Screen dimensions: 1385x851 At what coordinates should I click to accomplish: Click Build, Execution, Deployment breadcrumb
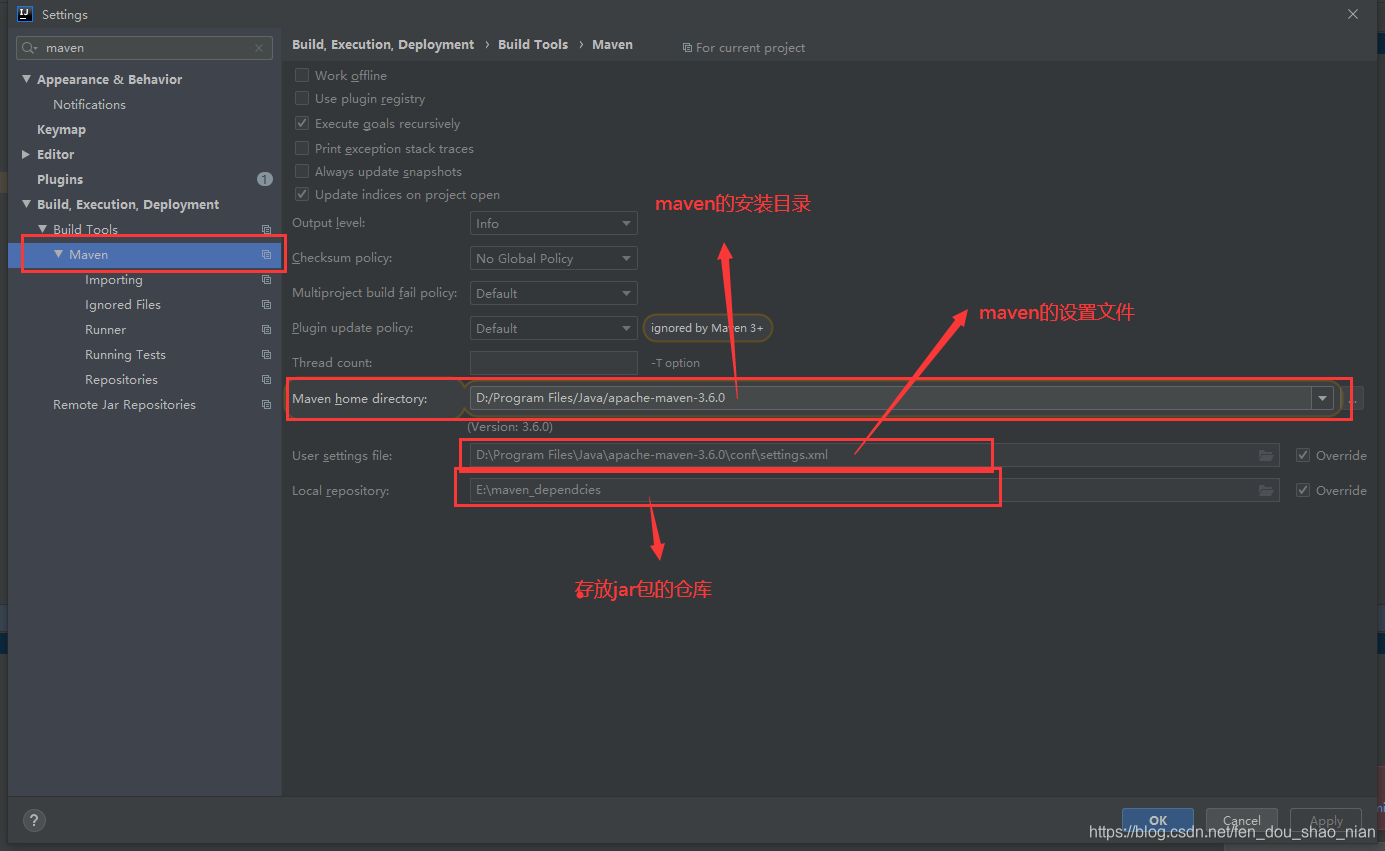tap(383, 45)
